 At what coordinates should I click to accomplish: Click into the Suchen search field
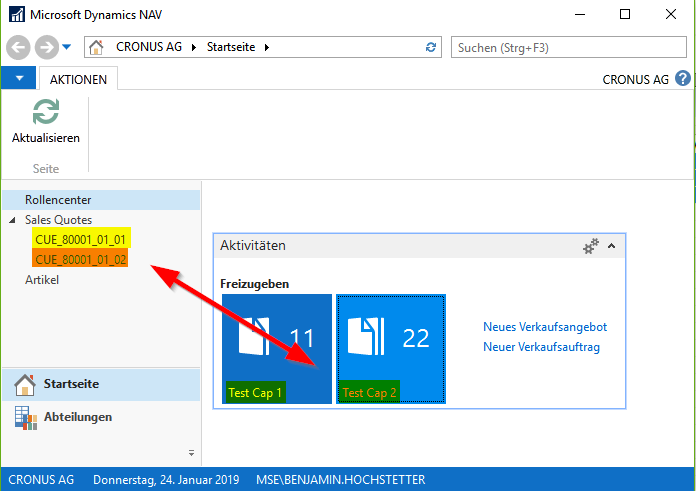click(569, 48)
